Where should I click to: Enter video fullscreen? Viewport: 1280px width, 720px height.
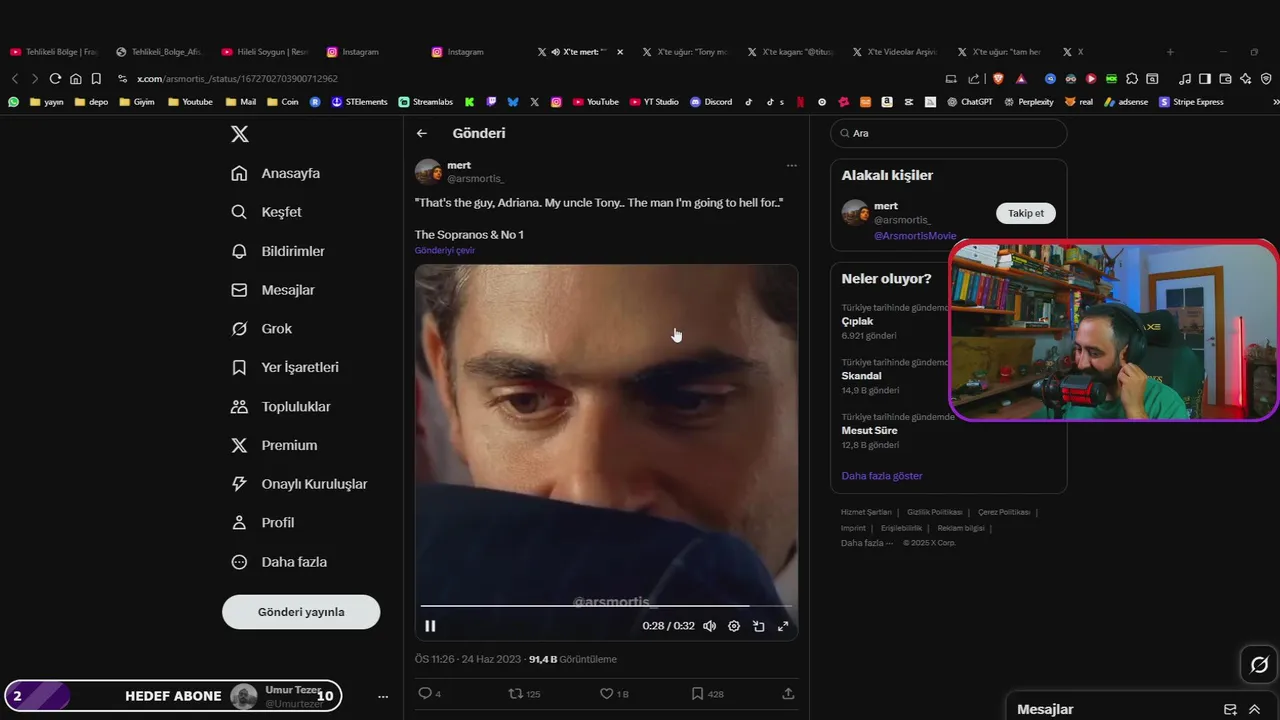pos(783,626)
